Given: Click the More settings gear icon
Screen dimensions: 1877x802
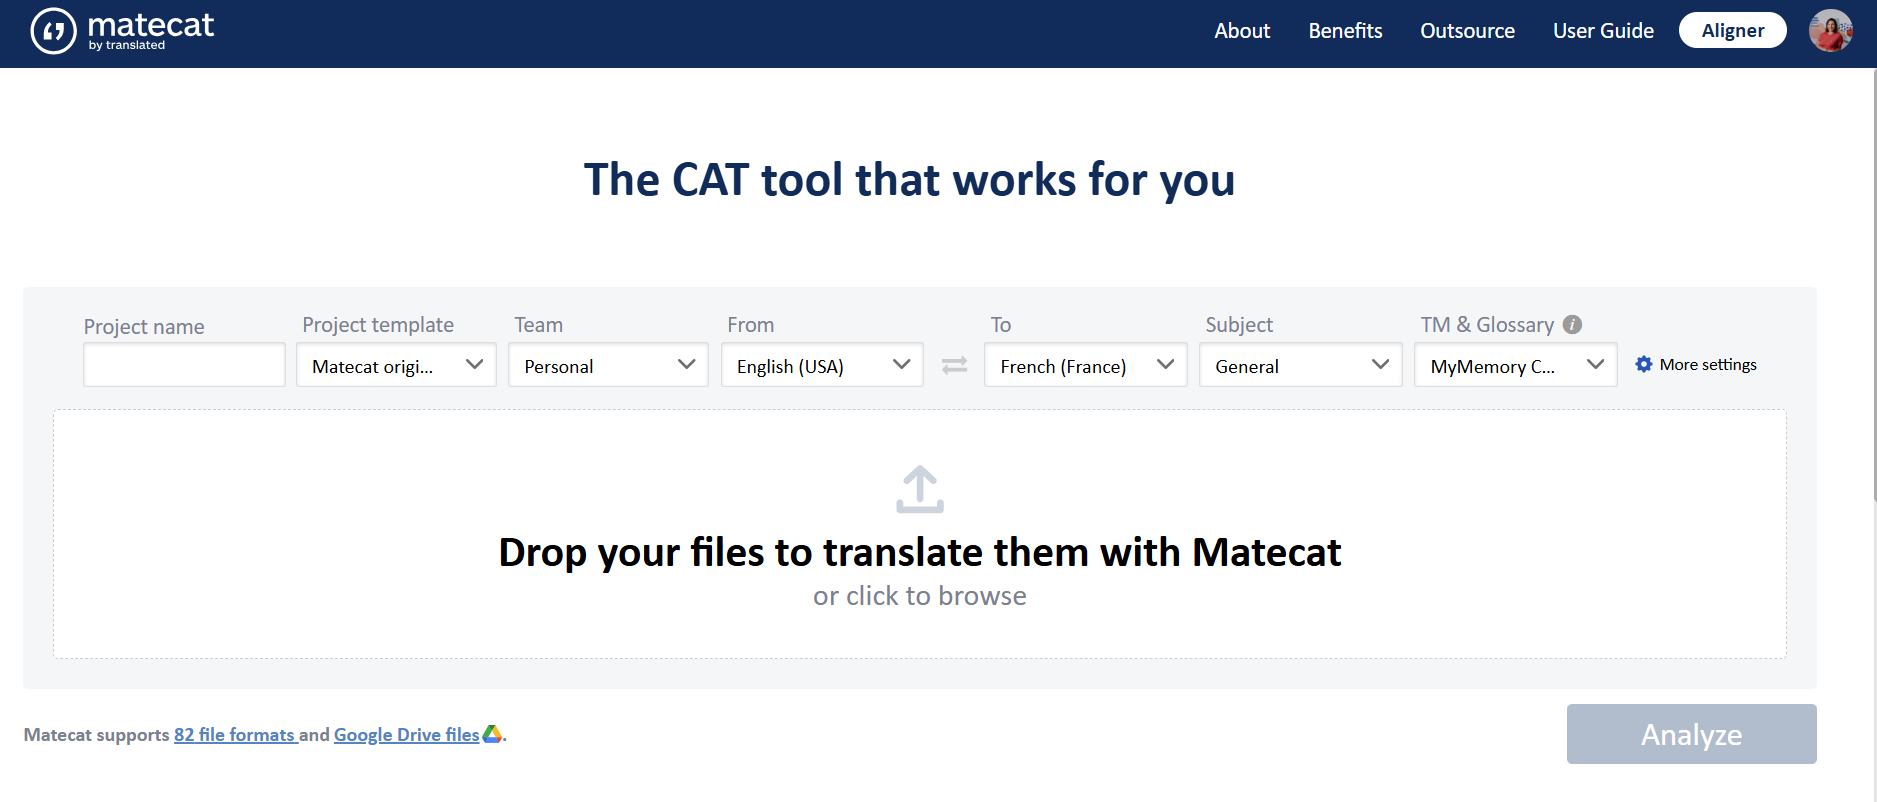Looking at the screenshot, I should (x=1644, y=365).
